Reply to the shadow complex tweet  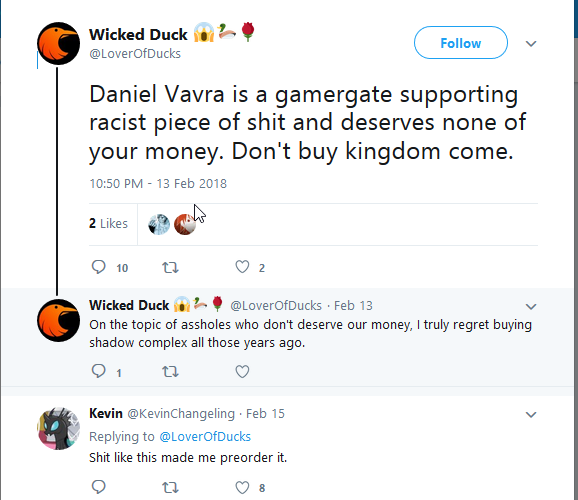coord(98,371)
